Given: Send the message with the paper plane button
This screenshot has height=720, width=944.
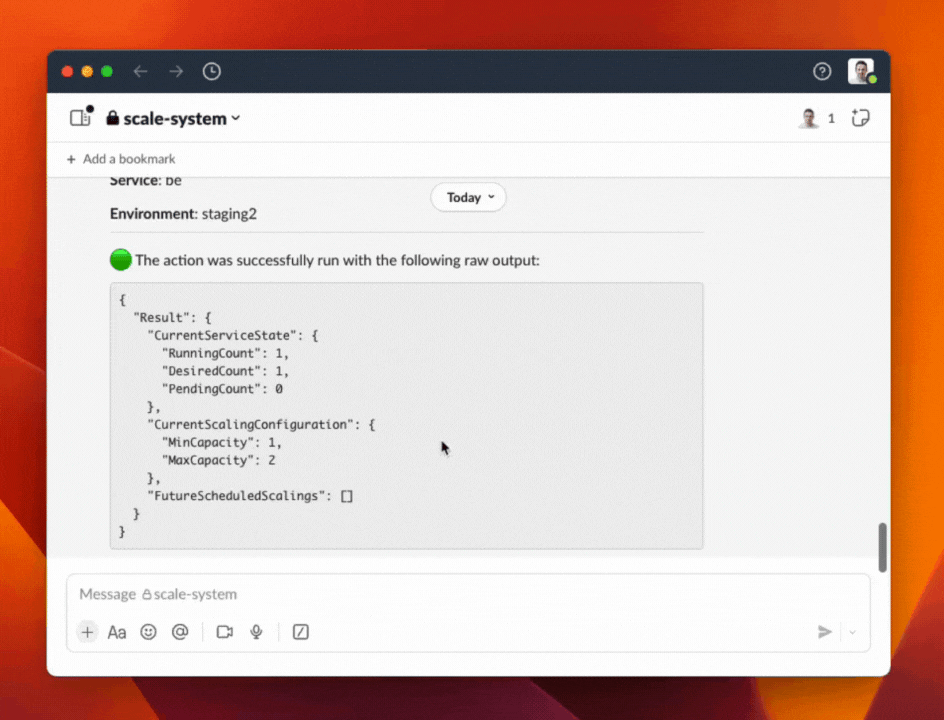Looking at the screenshot, I should [825, 631].
